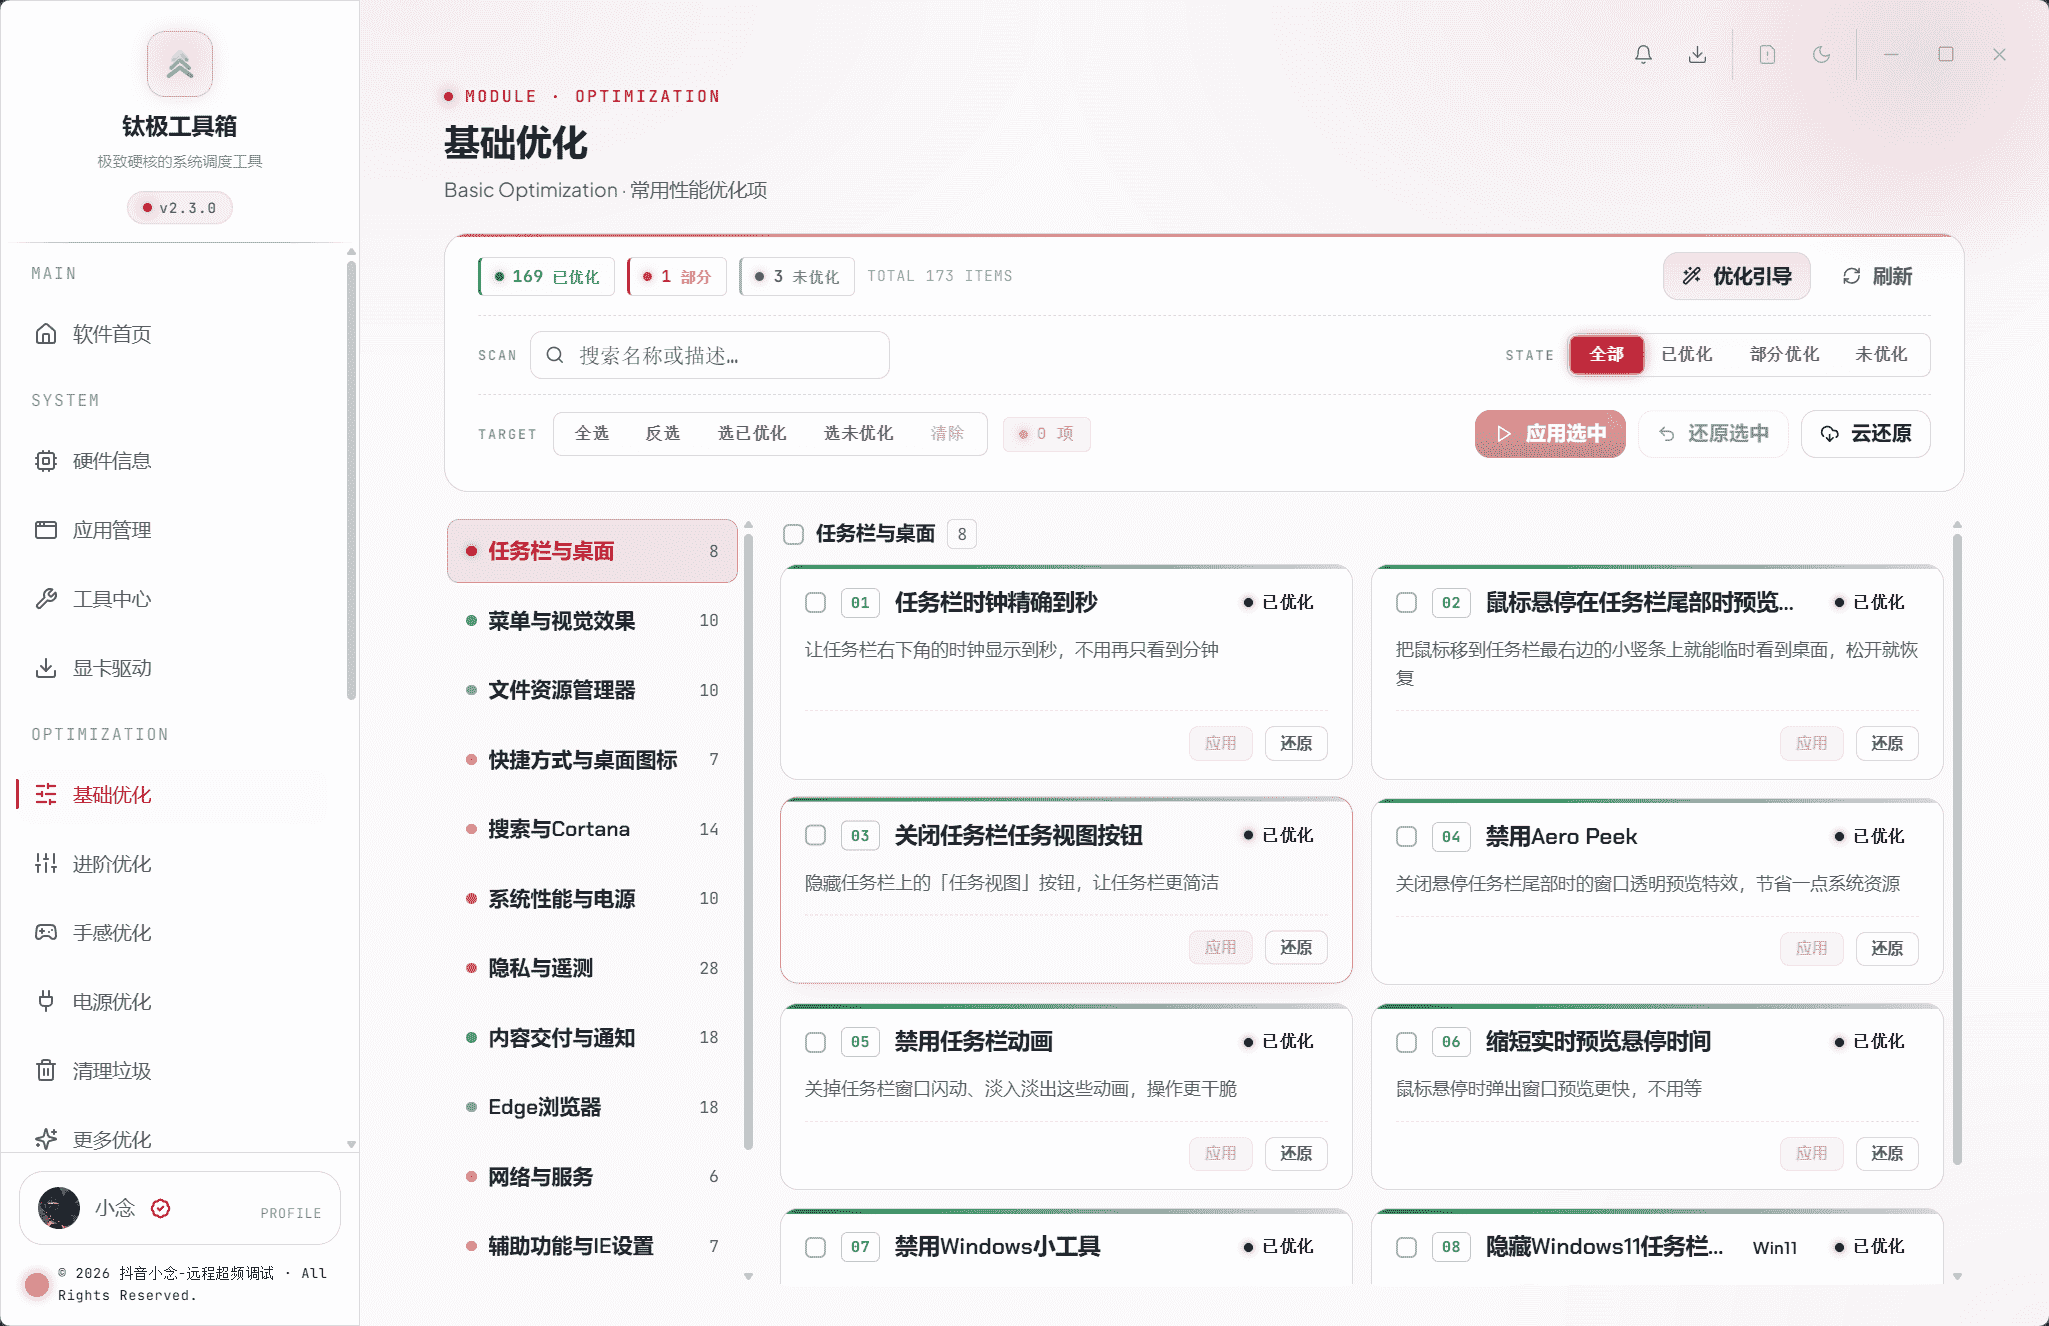Check item 02 鼠标悬停 checkbox

[1407, 602]
